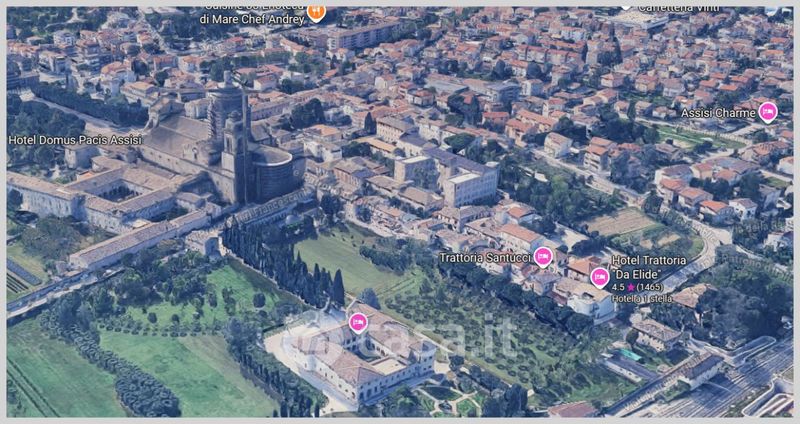Click the orange restaurant icon for Chef Andrey

coord(316,12)
